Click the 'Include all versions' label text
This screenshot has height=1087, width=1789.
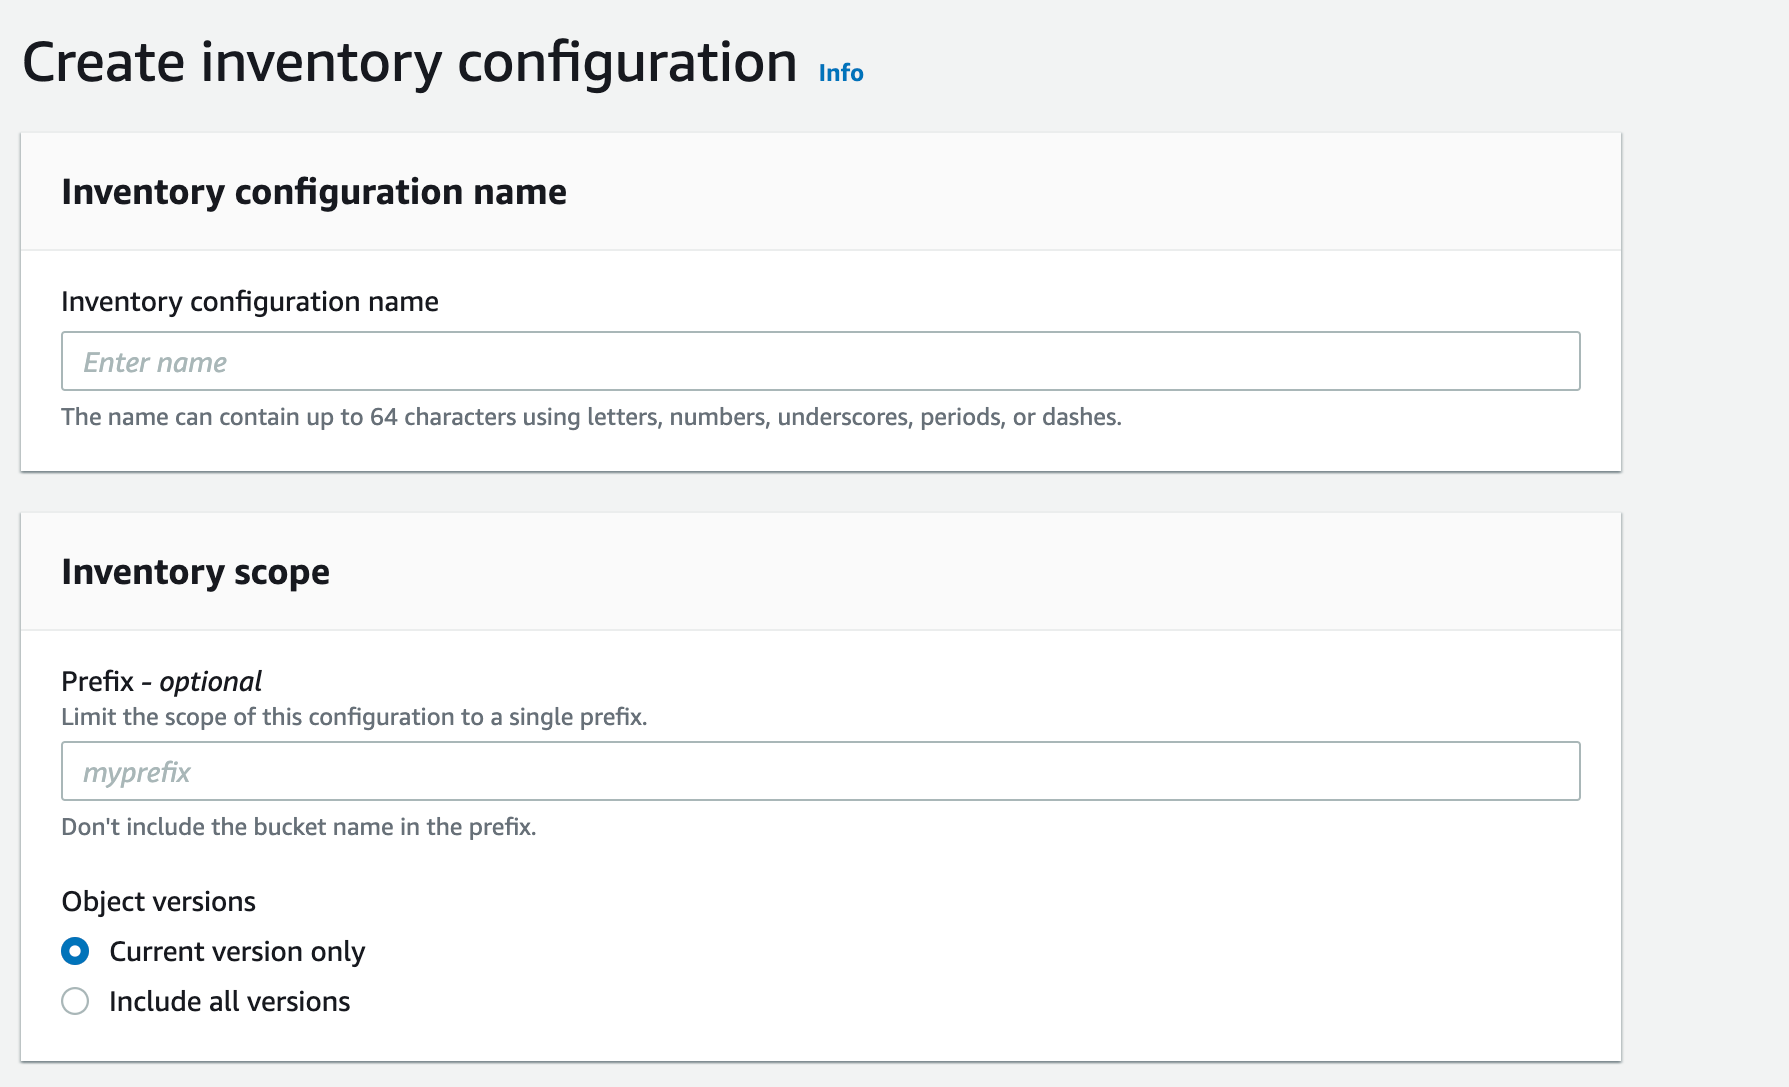pos(229,1001)
